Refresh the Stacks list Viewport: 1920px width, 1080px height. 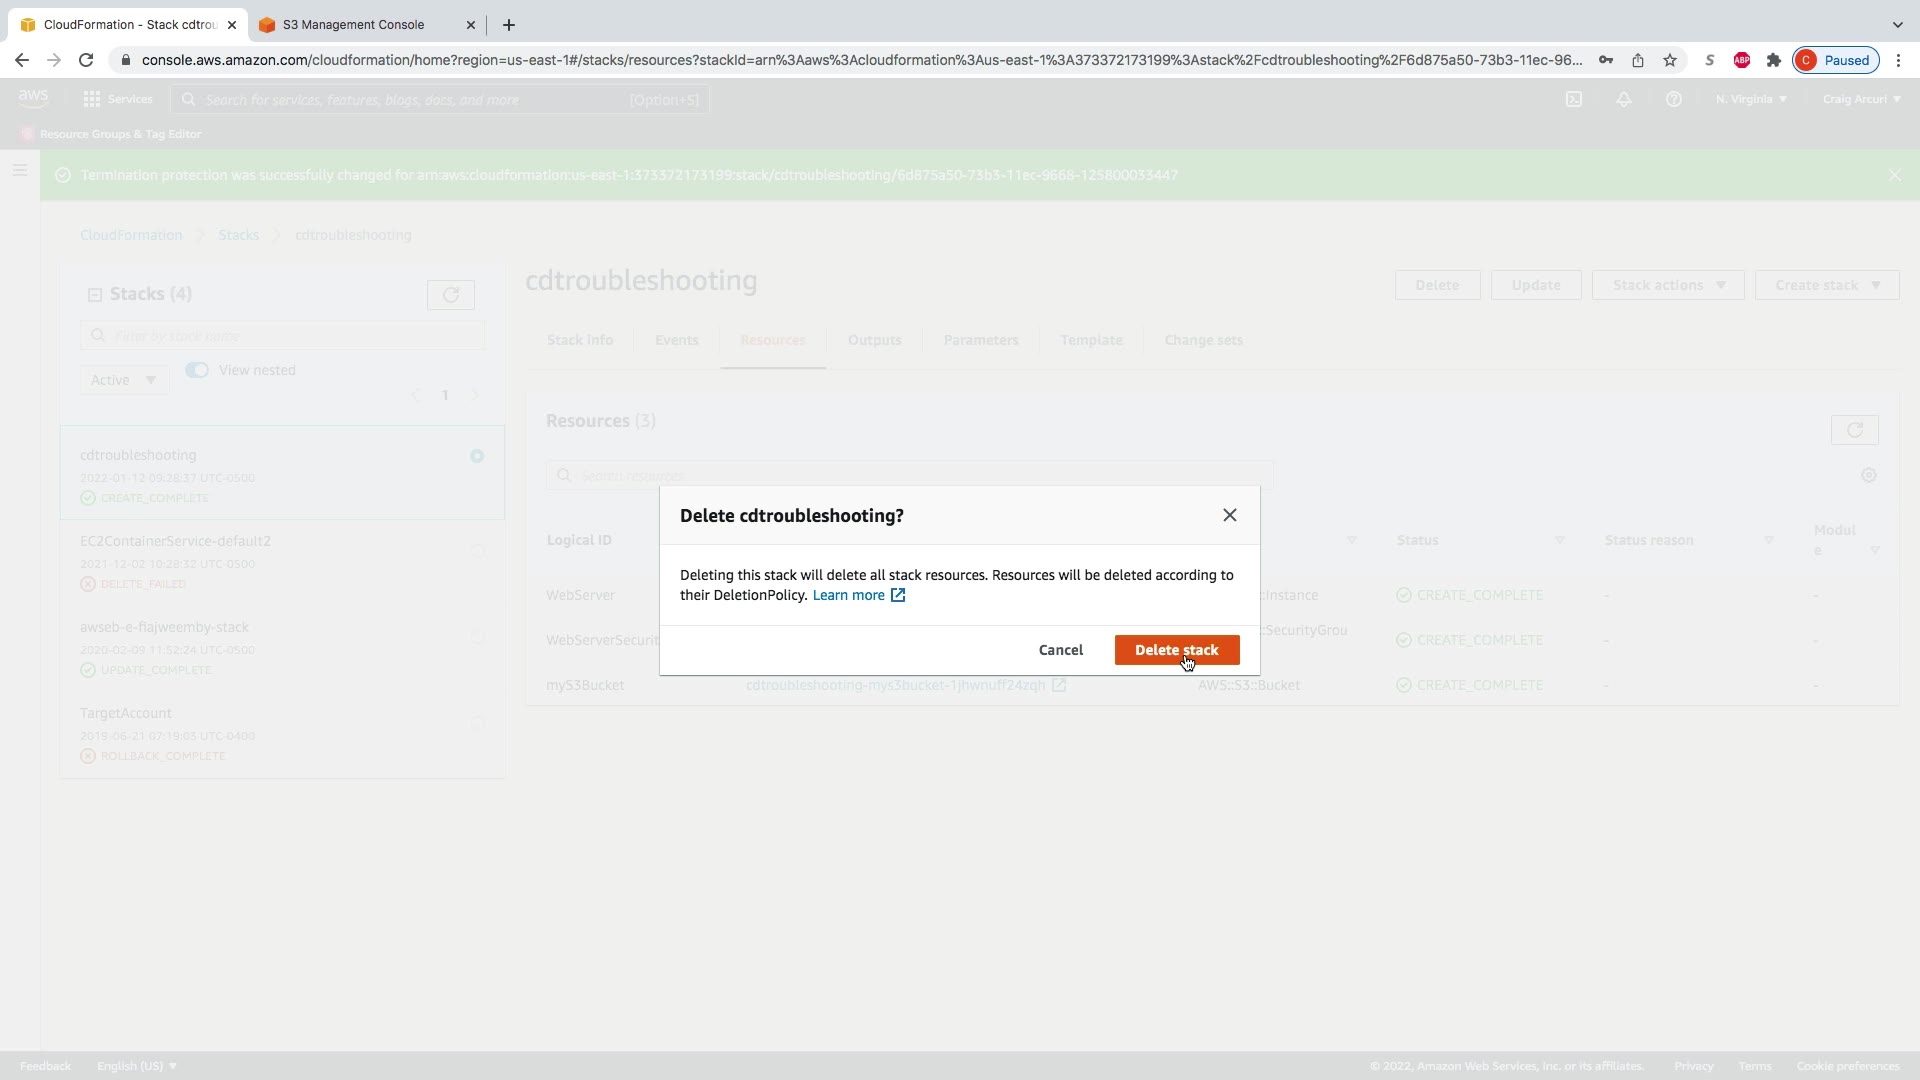pos(450,295)
